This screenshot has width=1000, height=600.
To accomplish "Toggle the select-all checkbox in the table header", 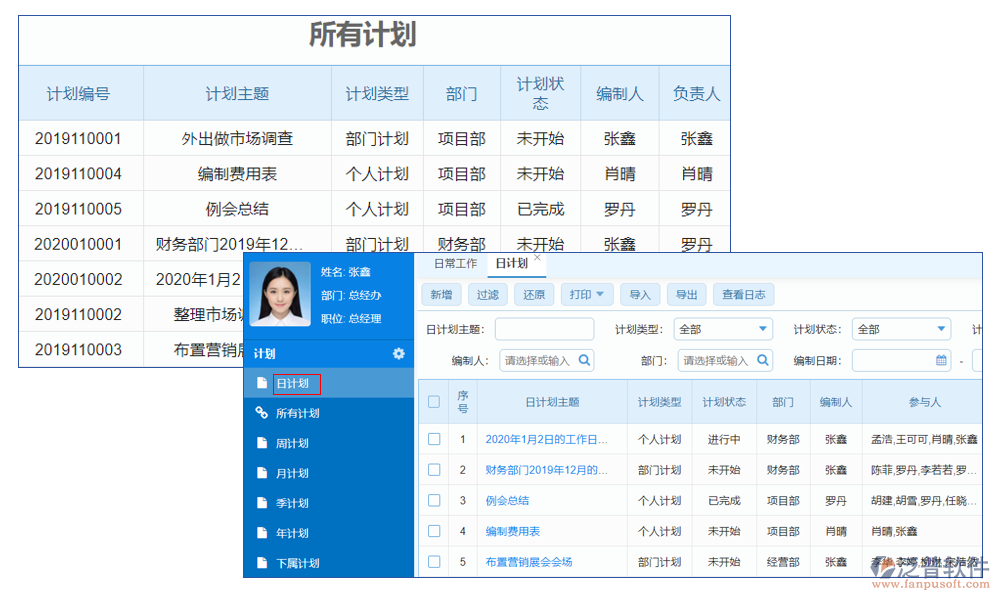I will point(434,400).
